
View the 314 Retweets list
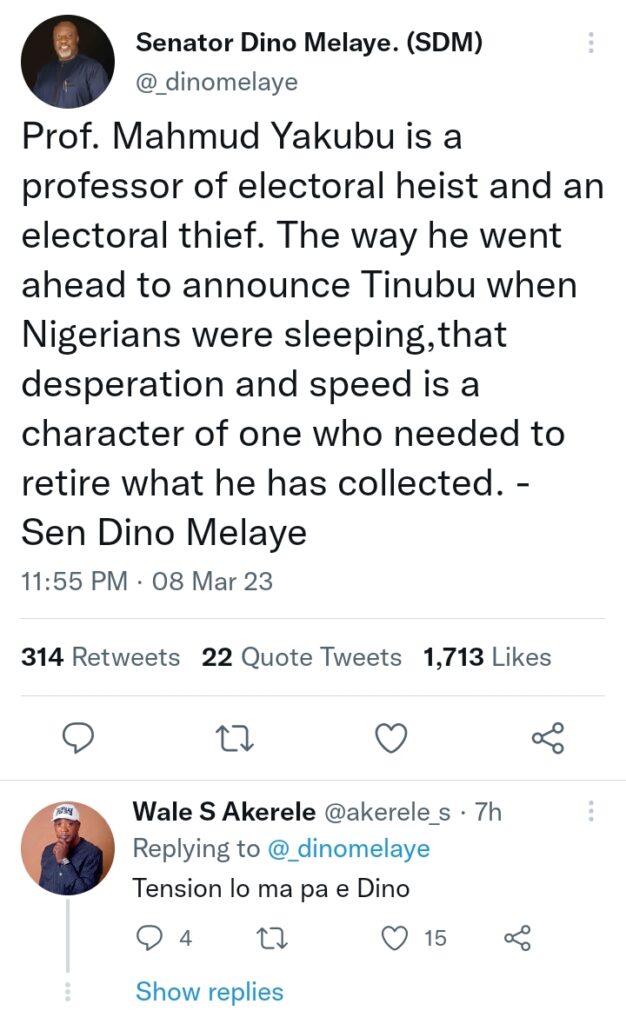pos(100,657)
